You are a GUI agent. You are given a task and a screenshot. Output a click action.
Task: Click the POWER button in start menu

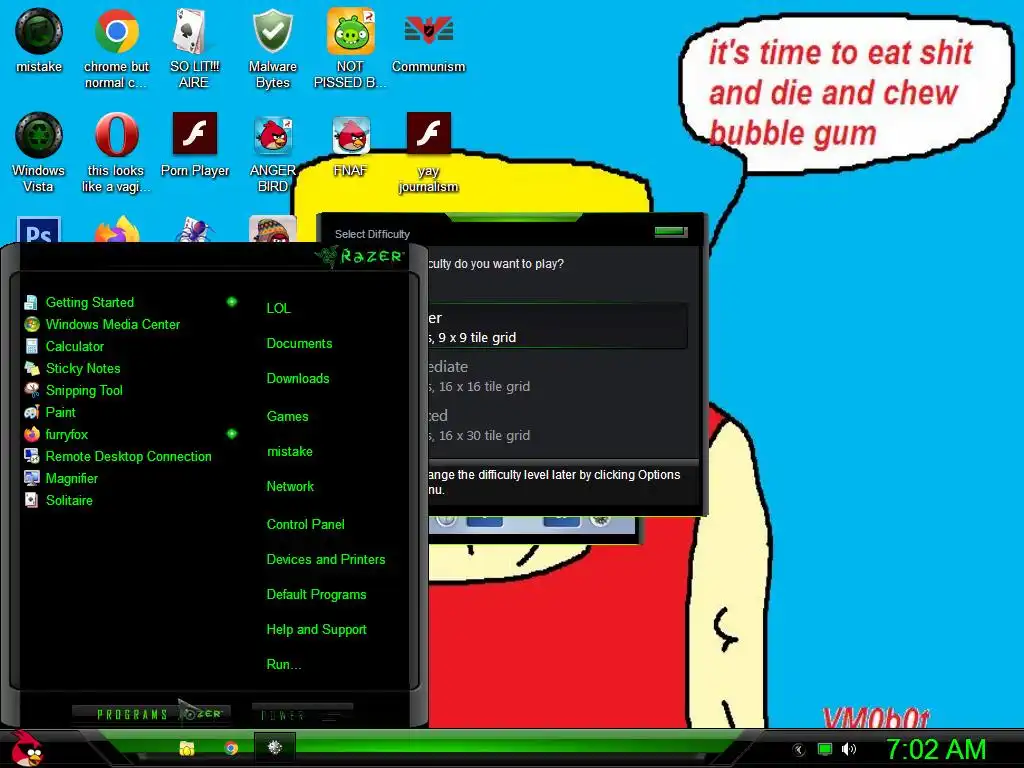pos(302,714)
